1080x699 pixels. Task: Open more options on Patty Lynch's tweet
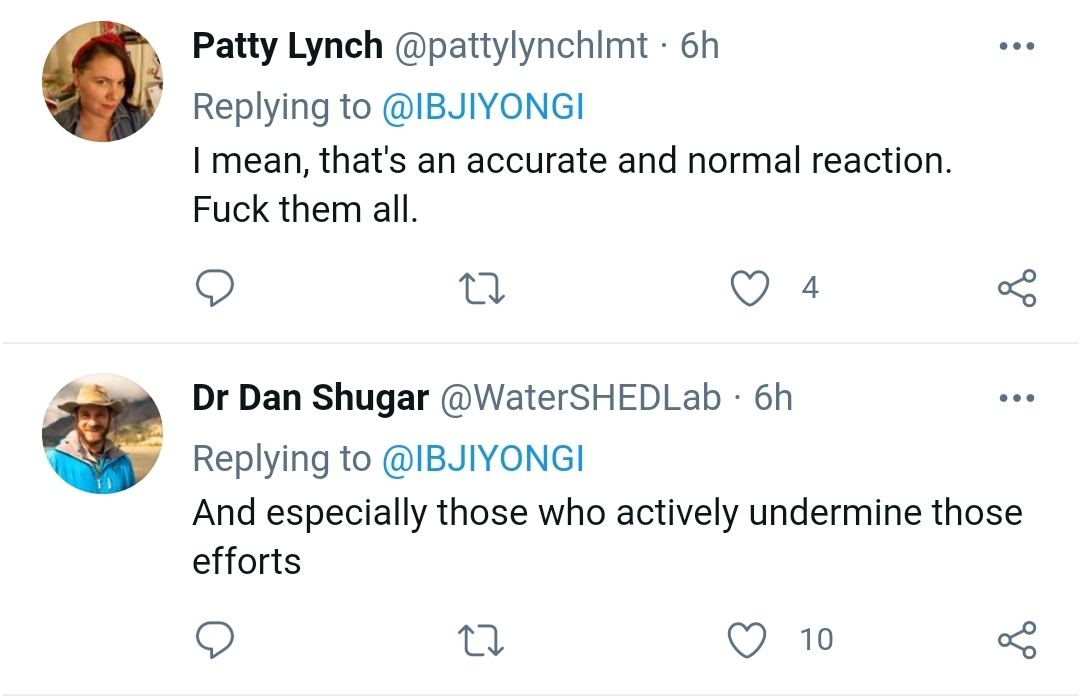(x=1017, y=46)
